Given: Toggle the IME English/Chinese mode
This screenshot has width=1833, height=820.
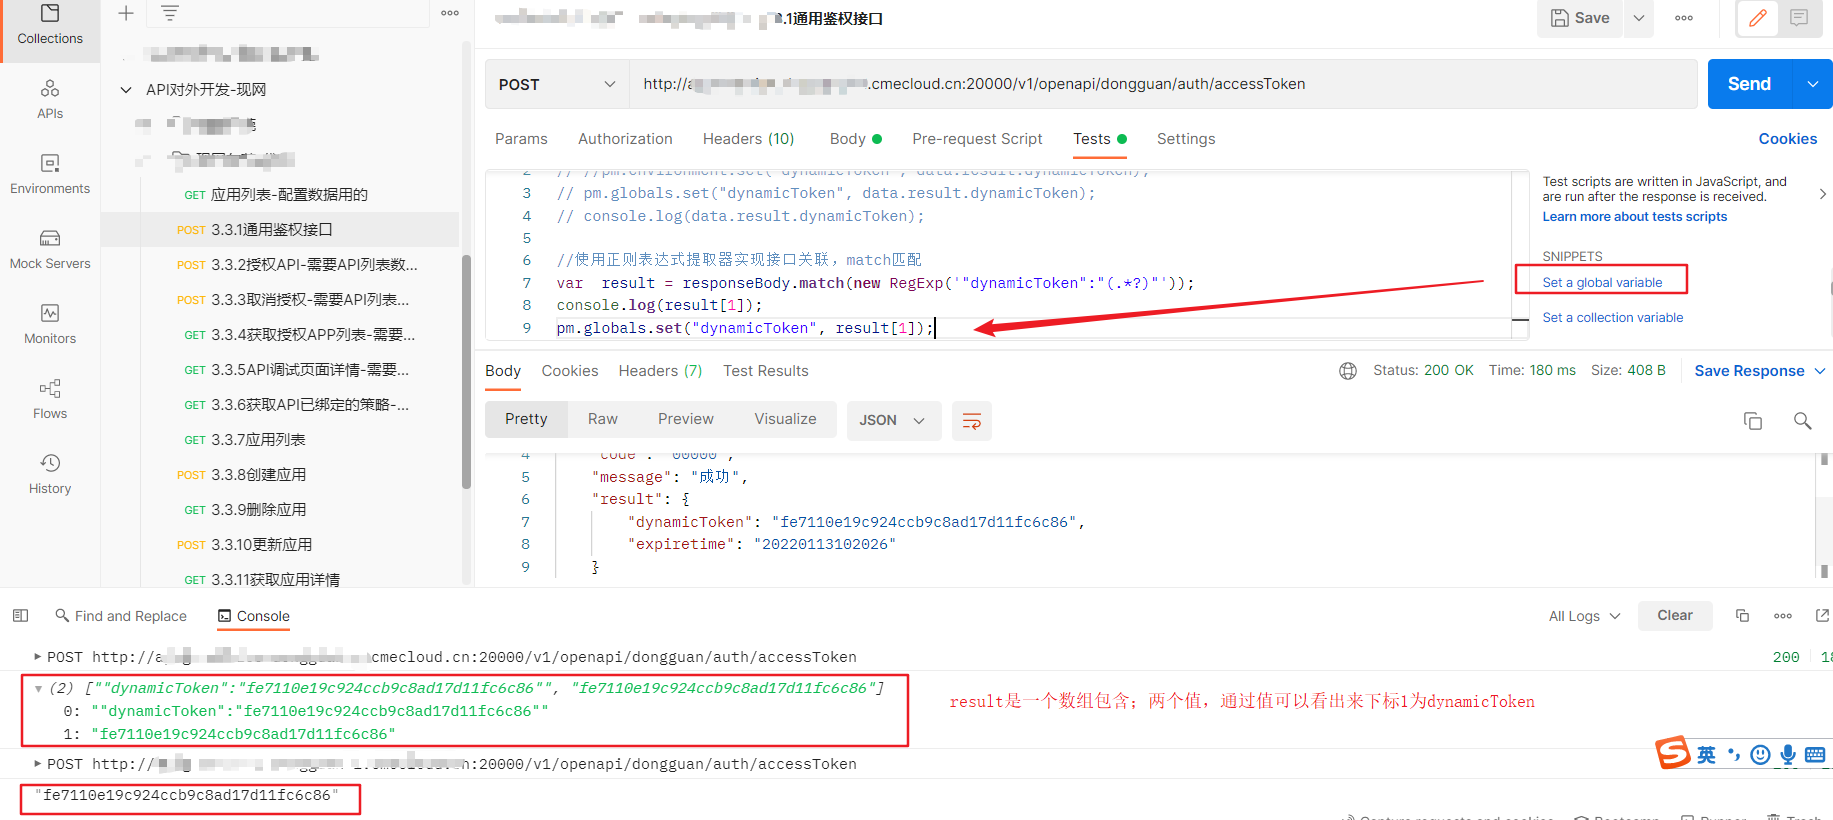Looking at the screenshot, I should pos(1706,755).
